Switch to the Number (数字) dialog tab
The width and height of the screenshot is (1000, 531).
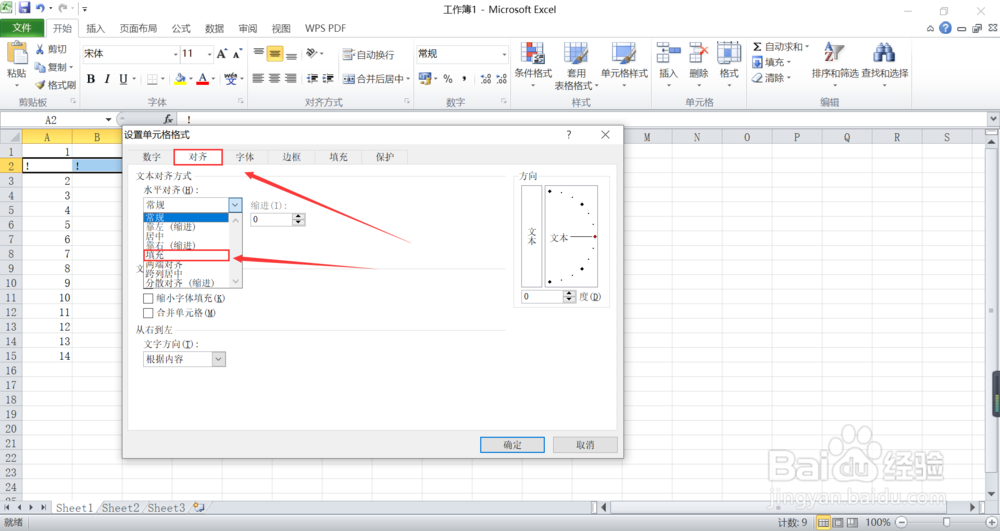tap(151, 157)
